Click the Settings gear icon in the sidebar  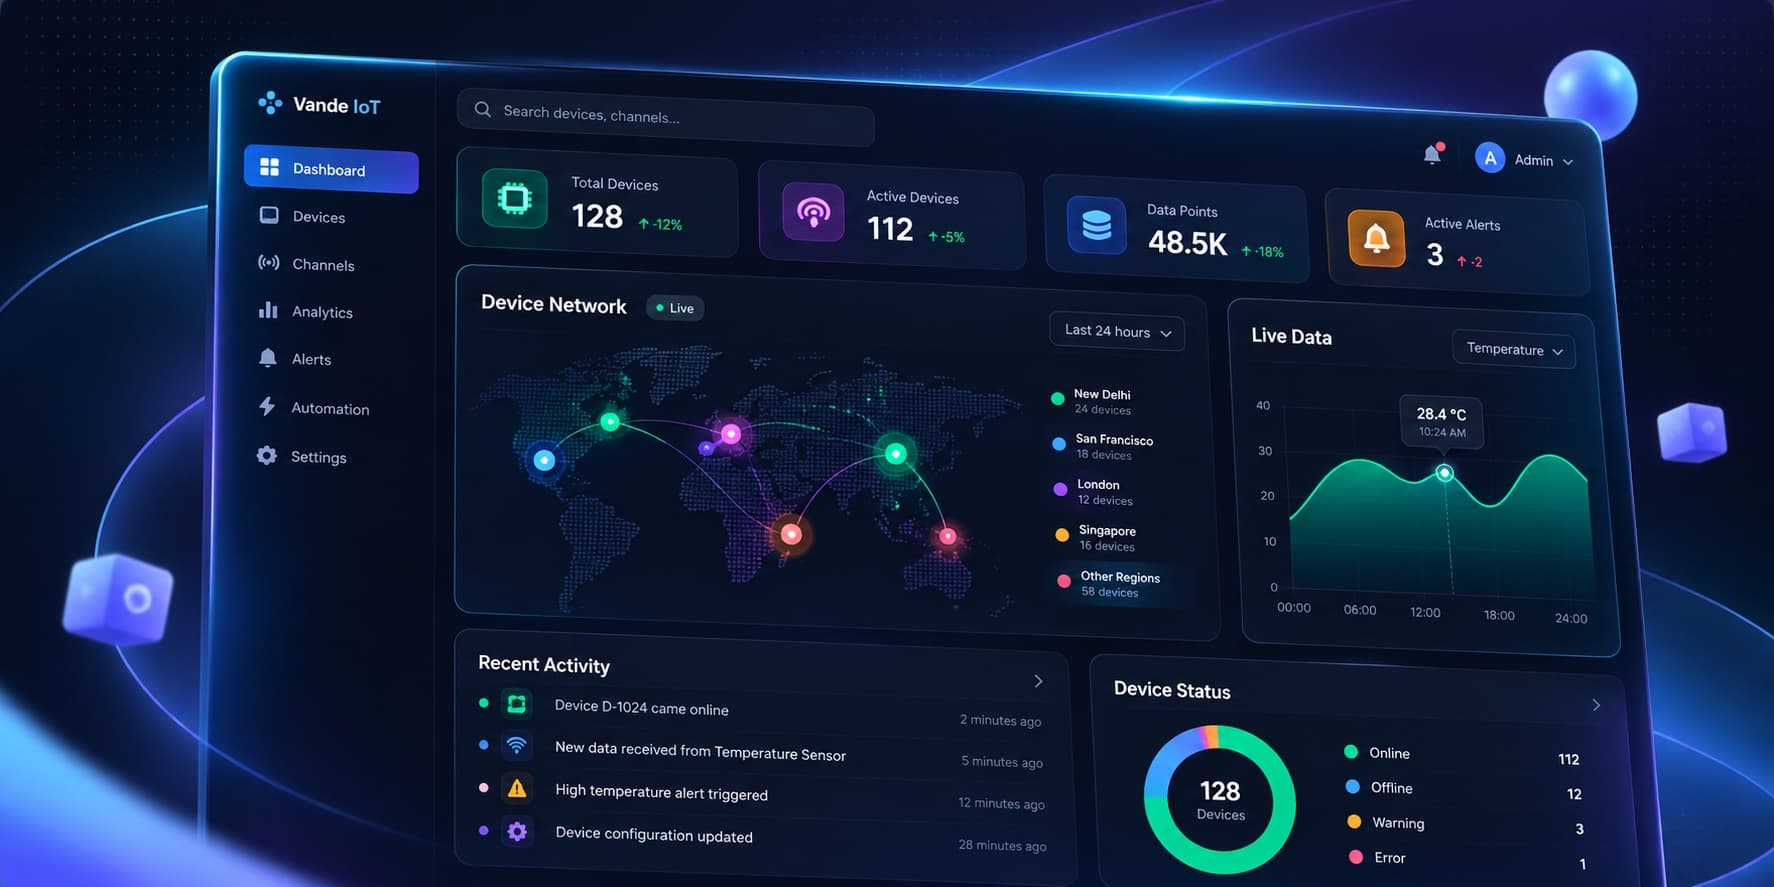click(x=267, y=455)
